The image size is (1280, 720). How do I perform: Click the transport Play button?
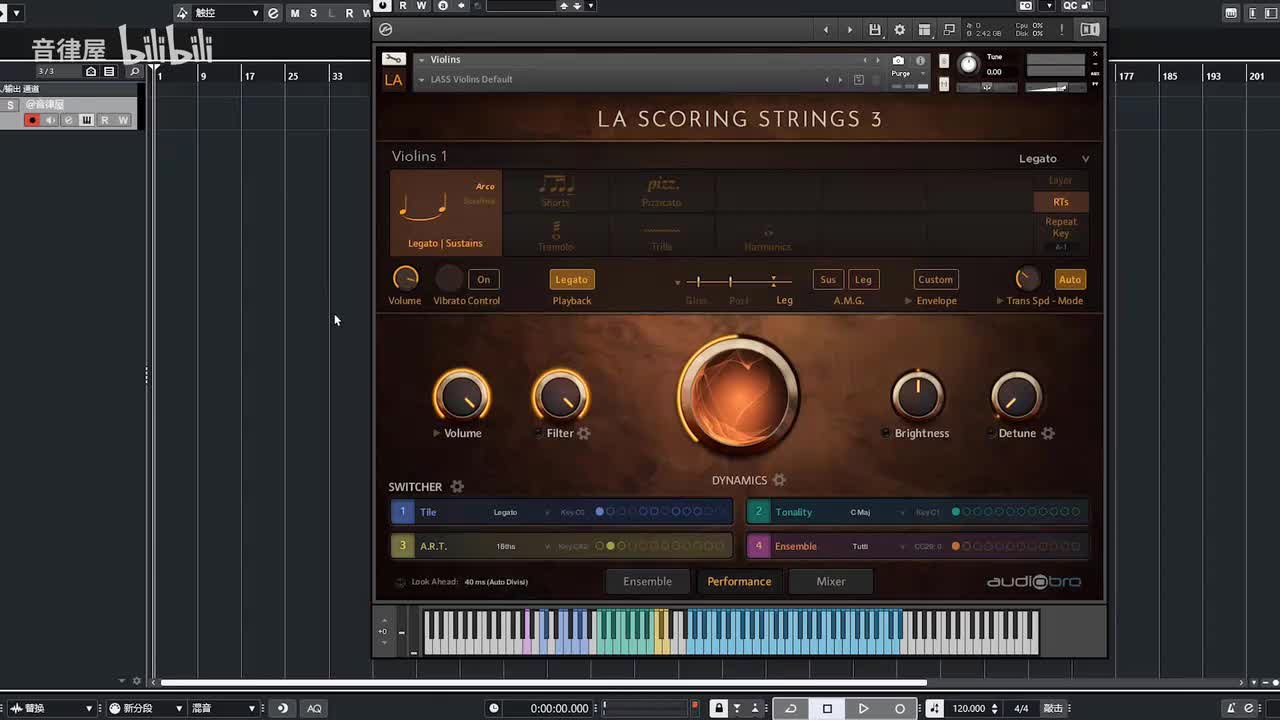(863, 708)
